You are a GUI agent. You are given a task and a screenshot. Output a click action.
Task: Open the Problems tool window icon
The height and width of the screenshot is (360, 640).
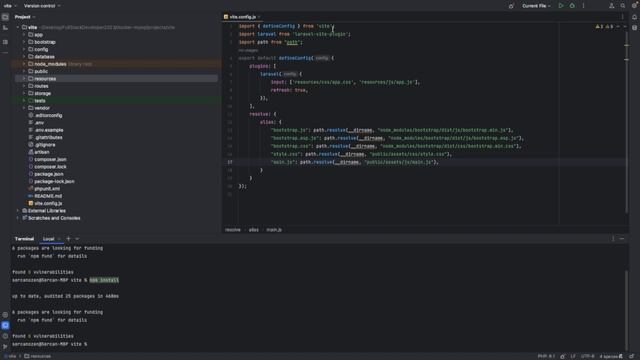(5, 336)
